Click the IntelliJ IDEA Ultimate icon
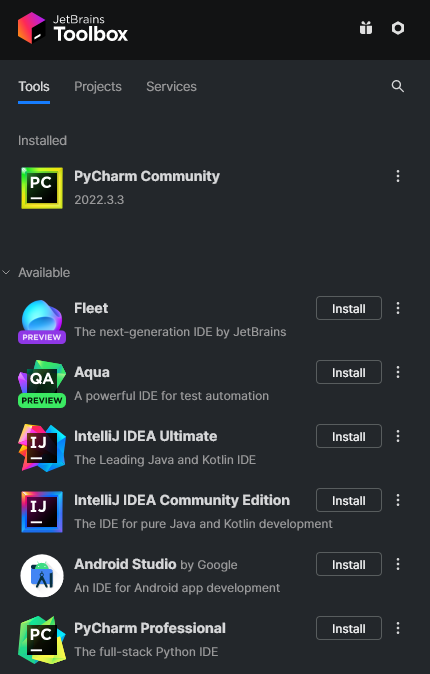The height and width of the screenshot is (674, 430). [x=42, y=447]
